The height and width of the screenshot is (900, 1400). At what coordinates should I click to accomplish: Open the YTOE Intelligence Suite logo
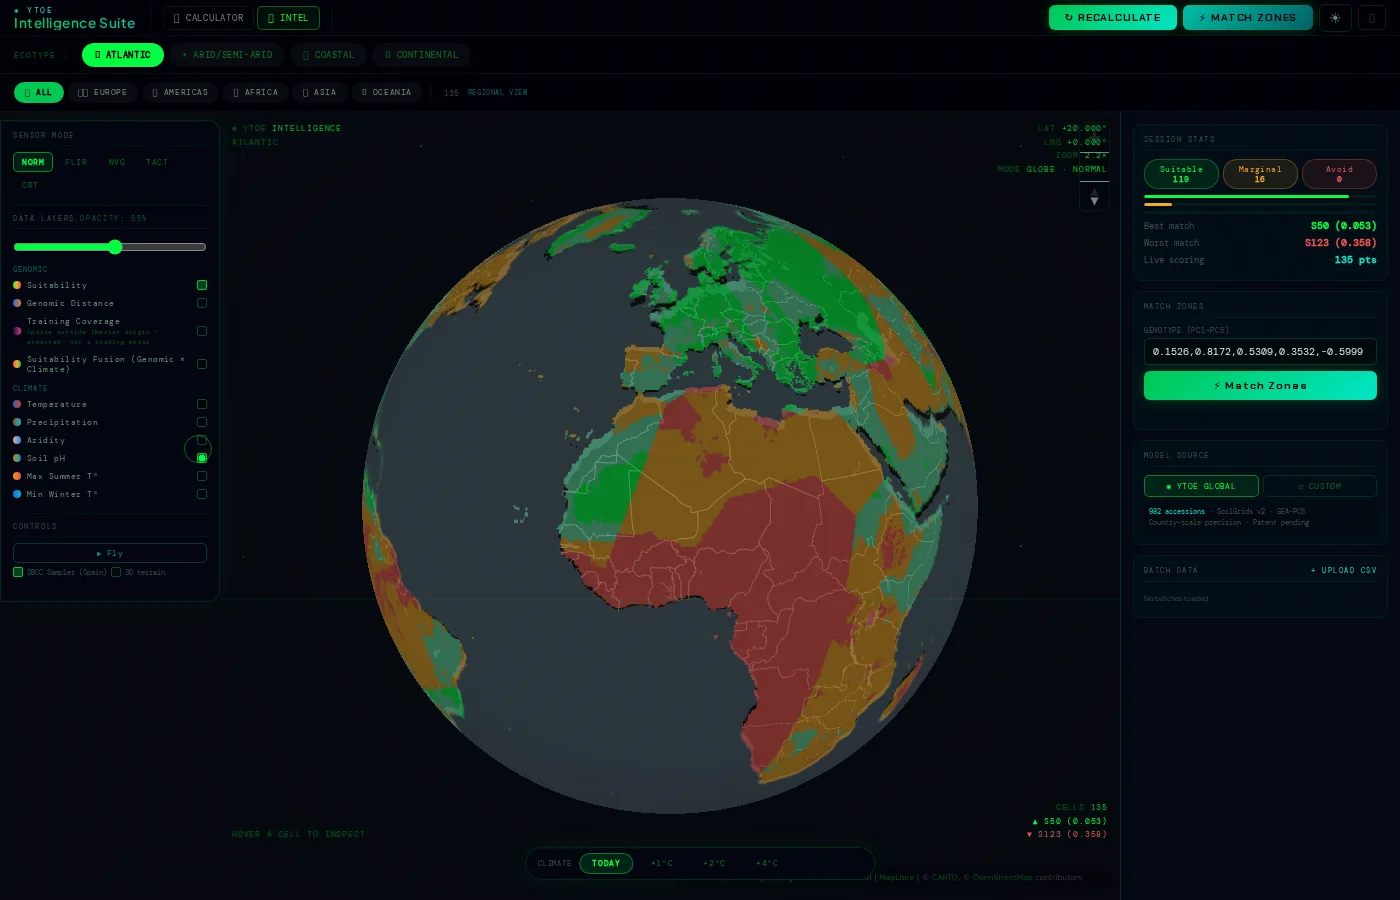[x=74, y=18]
